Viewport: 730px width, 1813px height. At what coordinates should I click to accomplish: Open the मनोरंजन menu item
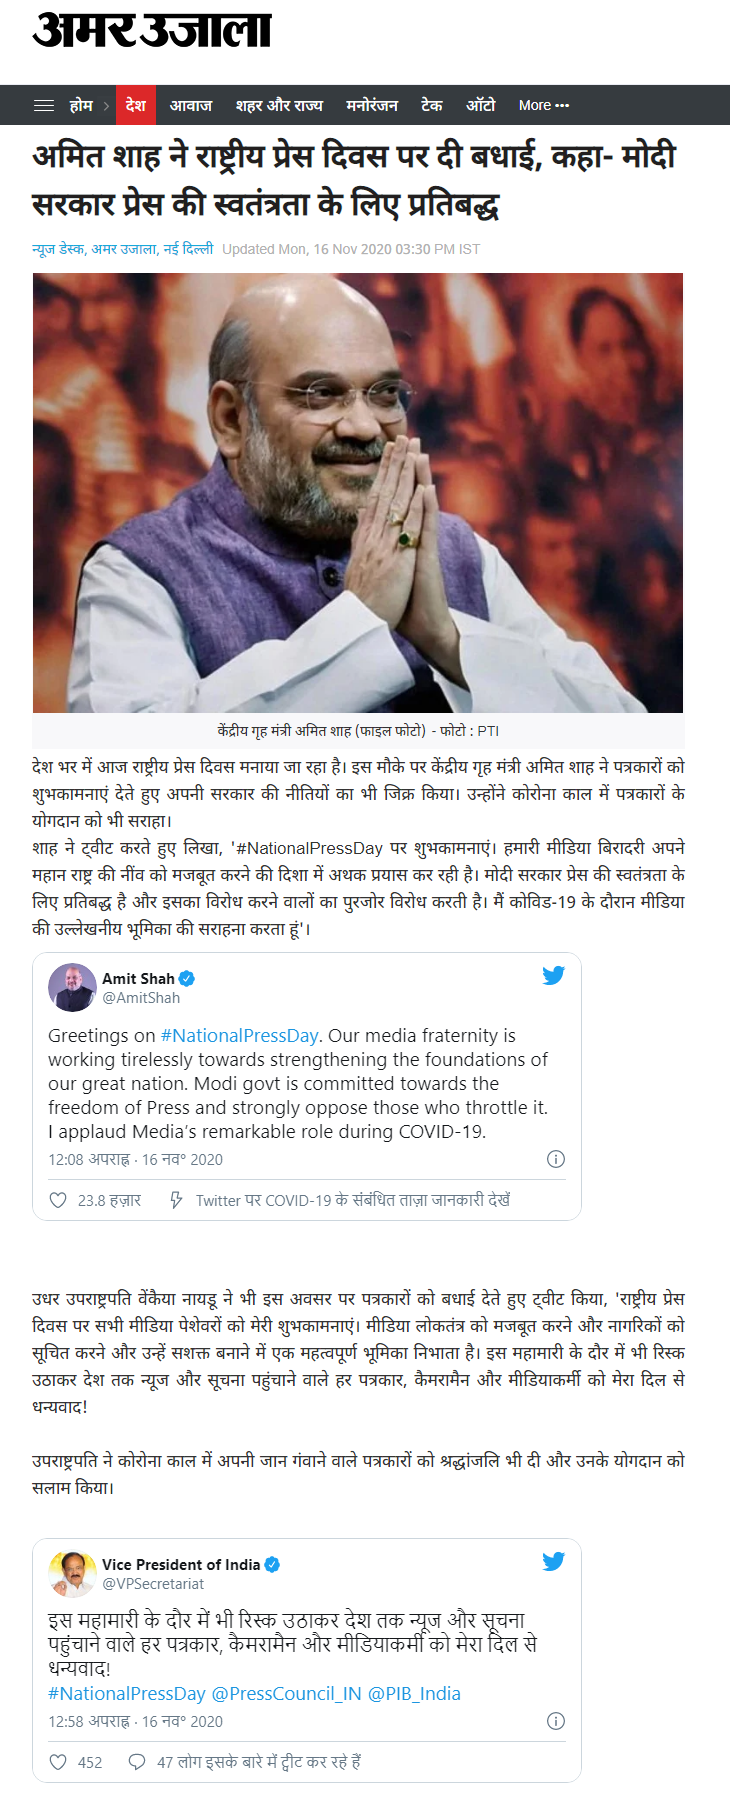click(x=372, y=105)
